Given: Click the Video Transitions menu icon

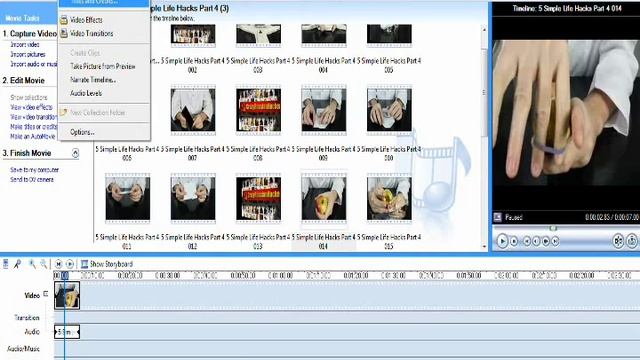Looking at the screenshot, I should (x=64, y=33).
